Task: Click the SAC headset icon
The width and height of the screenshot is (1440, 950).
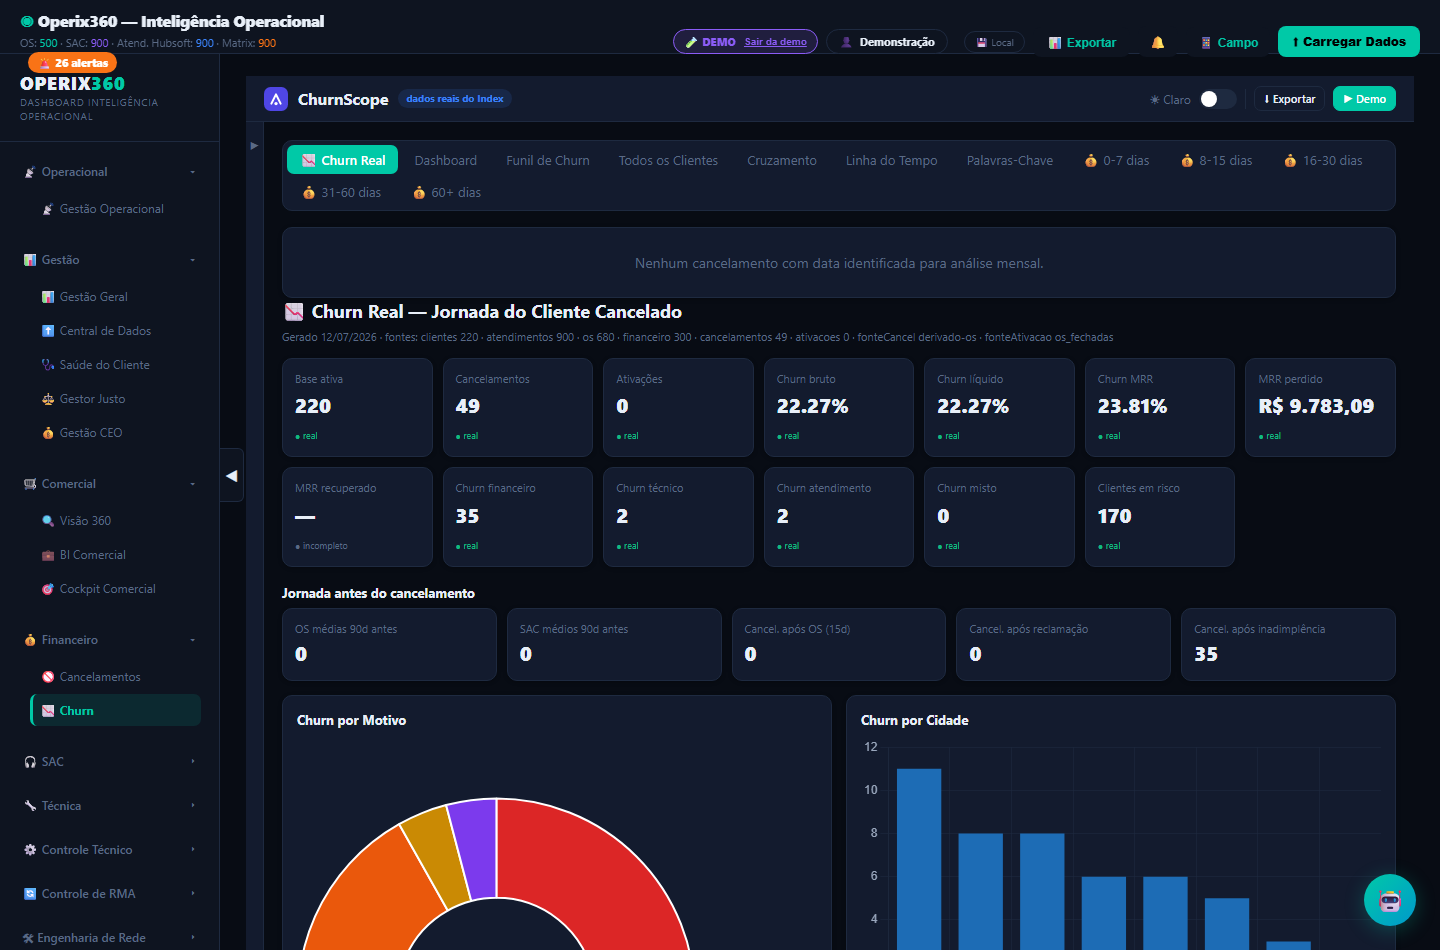Action: [30, 762]
